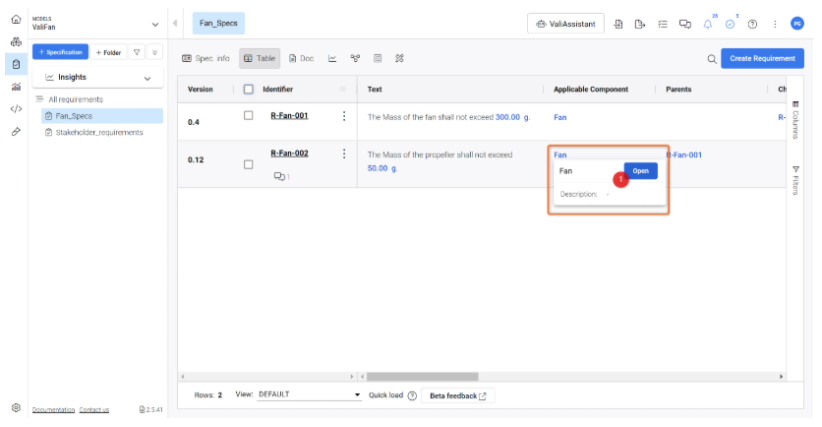Collapse the tree with double-chevron icon
Viewport: 822px width, 427px height.
tap(155, 52)
